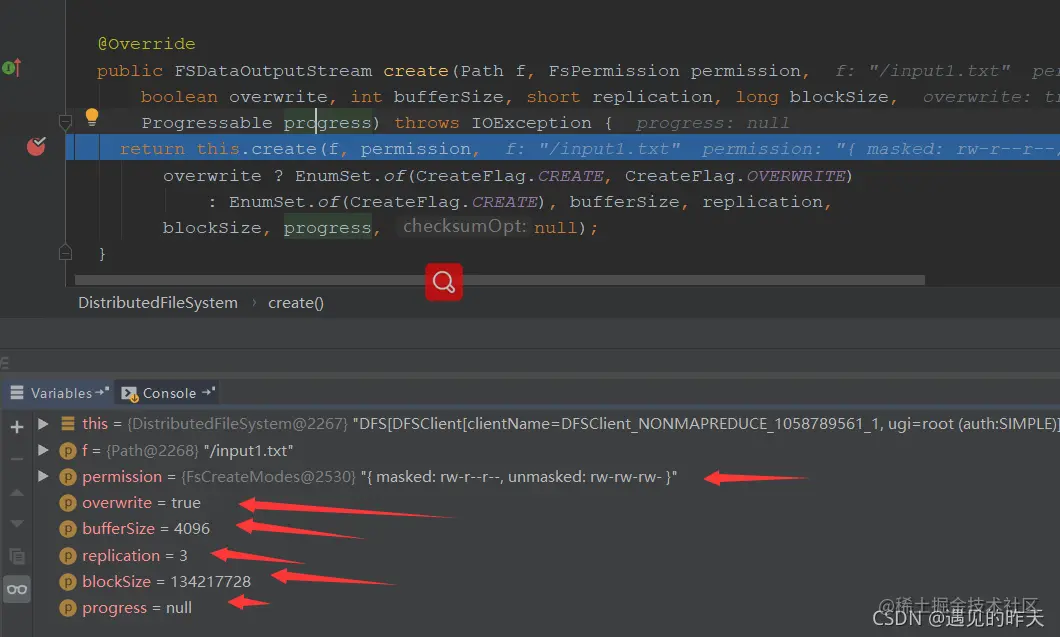Click the parameter icon beside replication
Viewport: 1060px width, 637px height.
click(68, 556)
